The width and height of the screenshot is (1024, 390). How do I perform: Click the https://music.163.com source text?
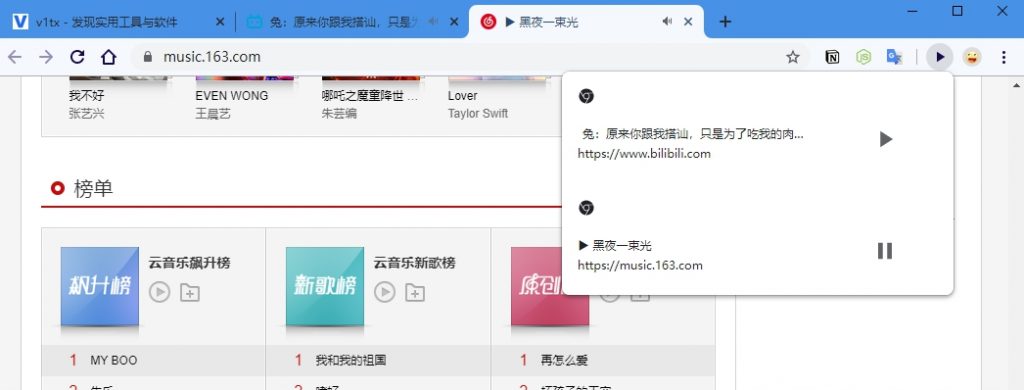pos(640,266)
